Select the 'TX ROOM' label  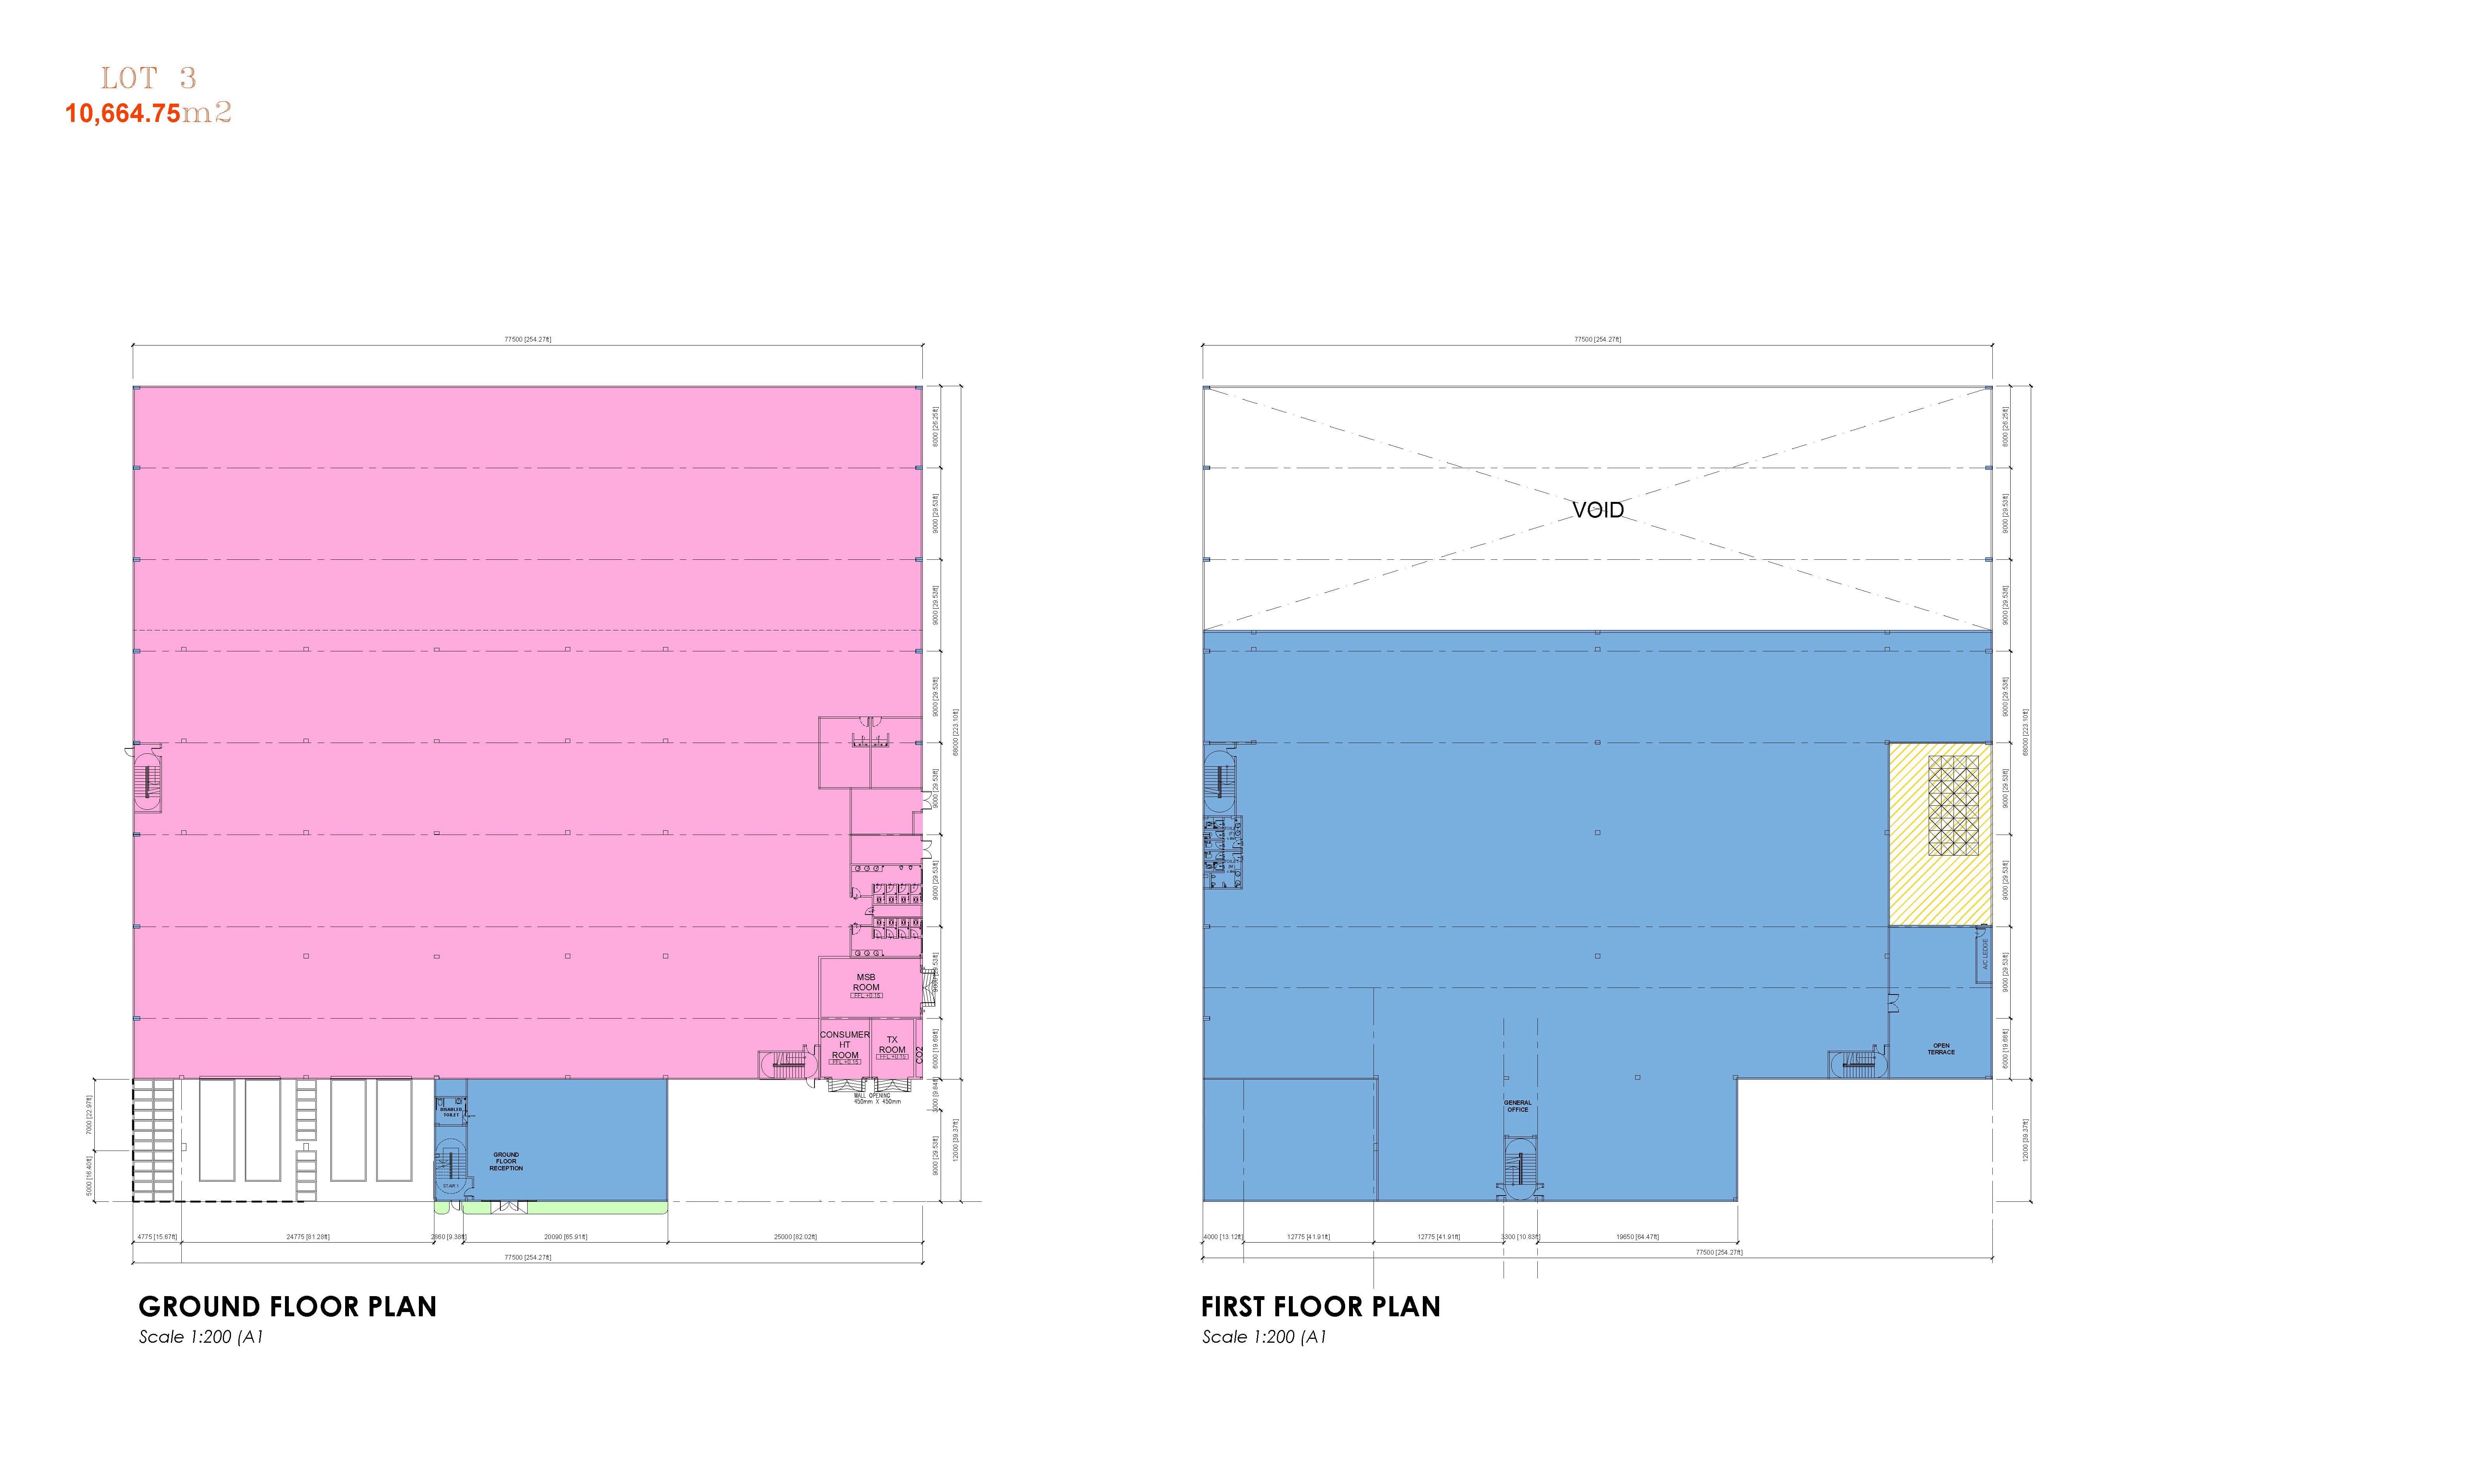tap(892, 1045)
